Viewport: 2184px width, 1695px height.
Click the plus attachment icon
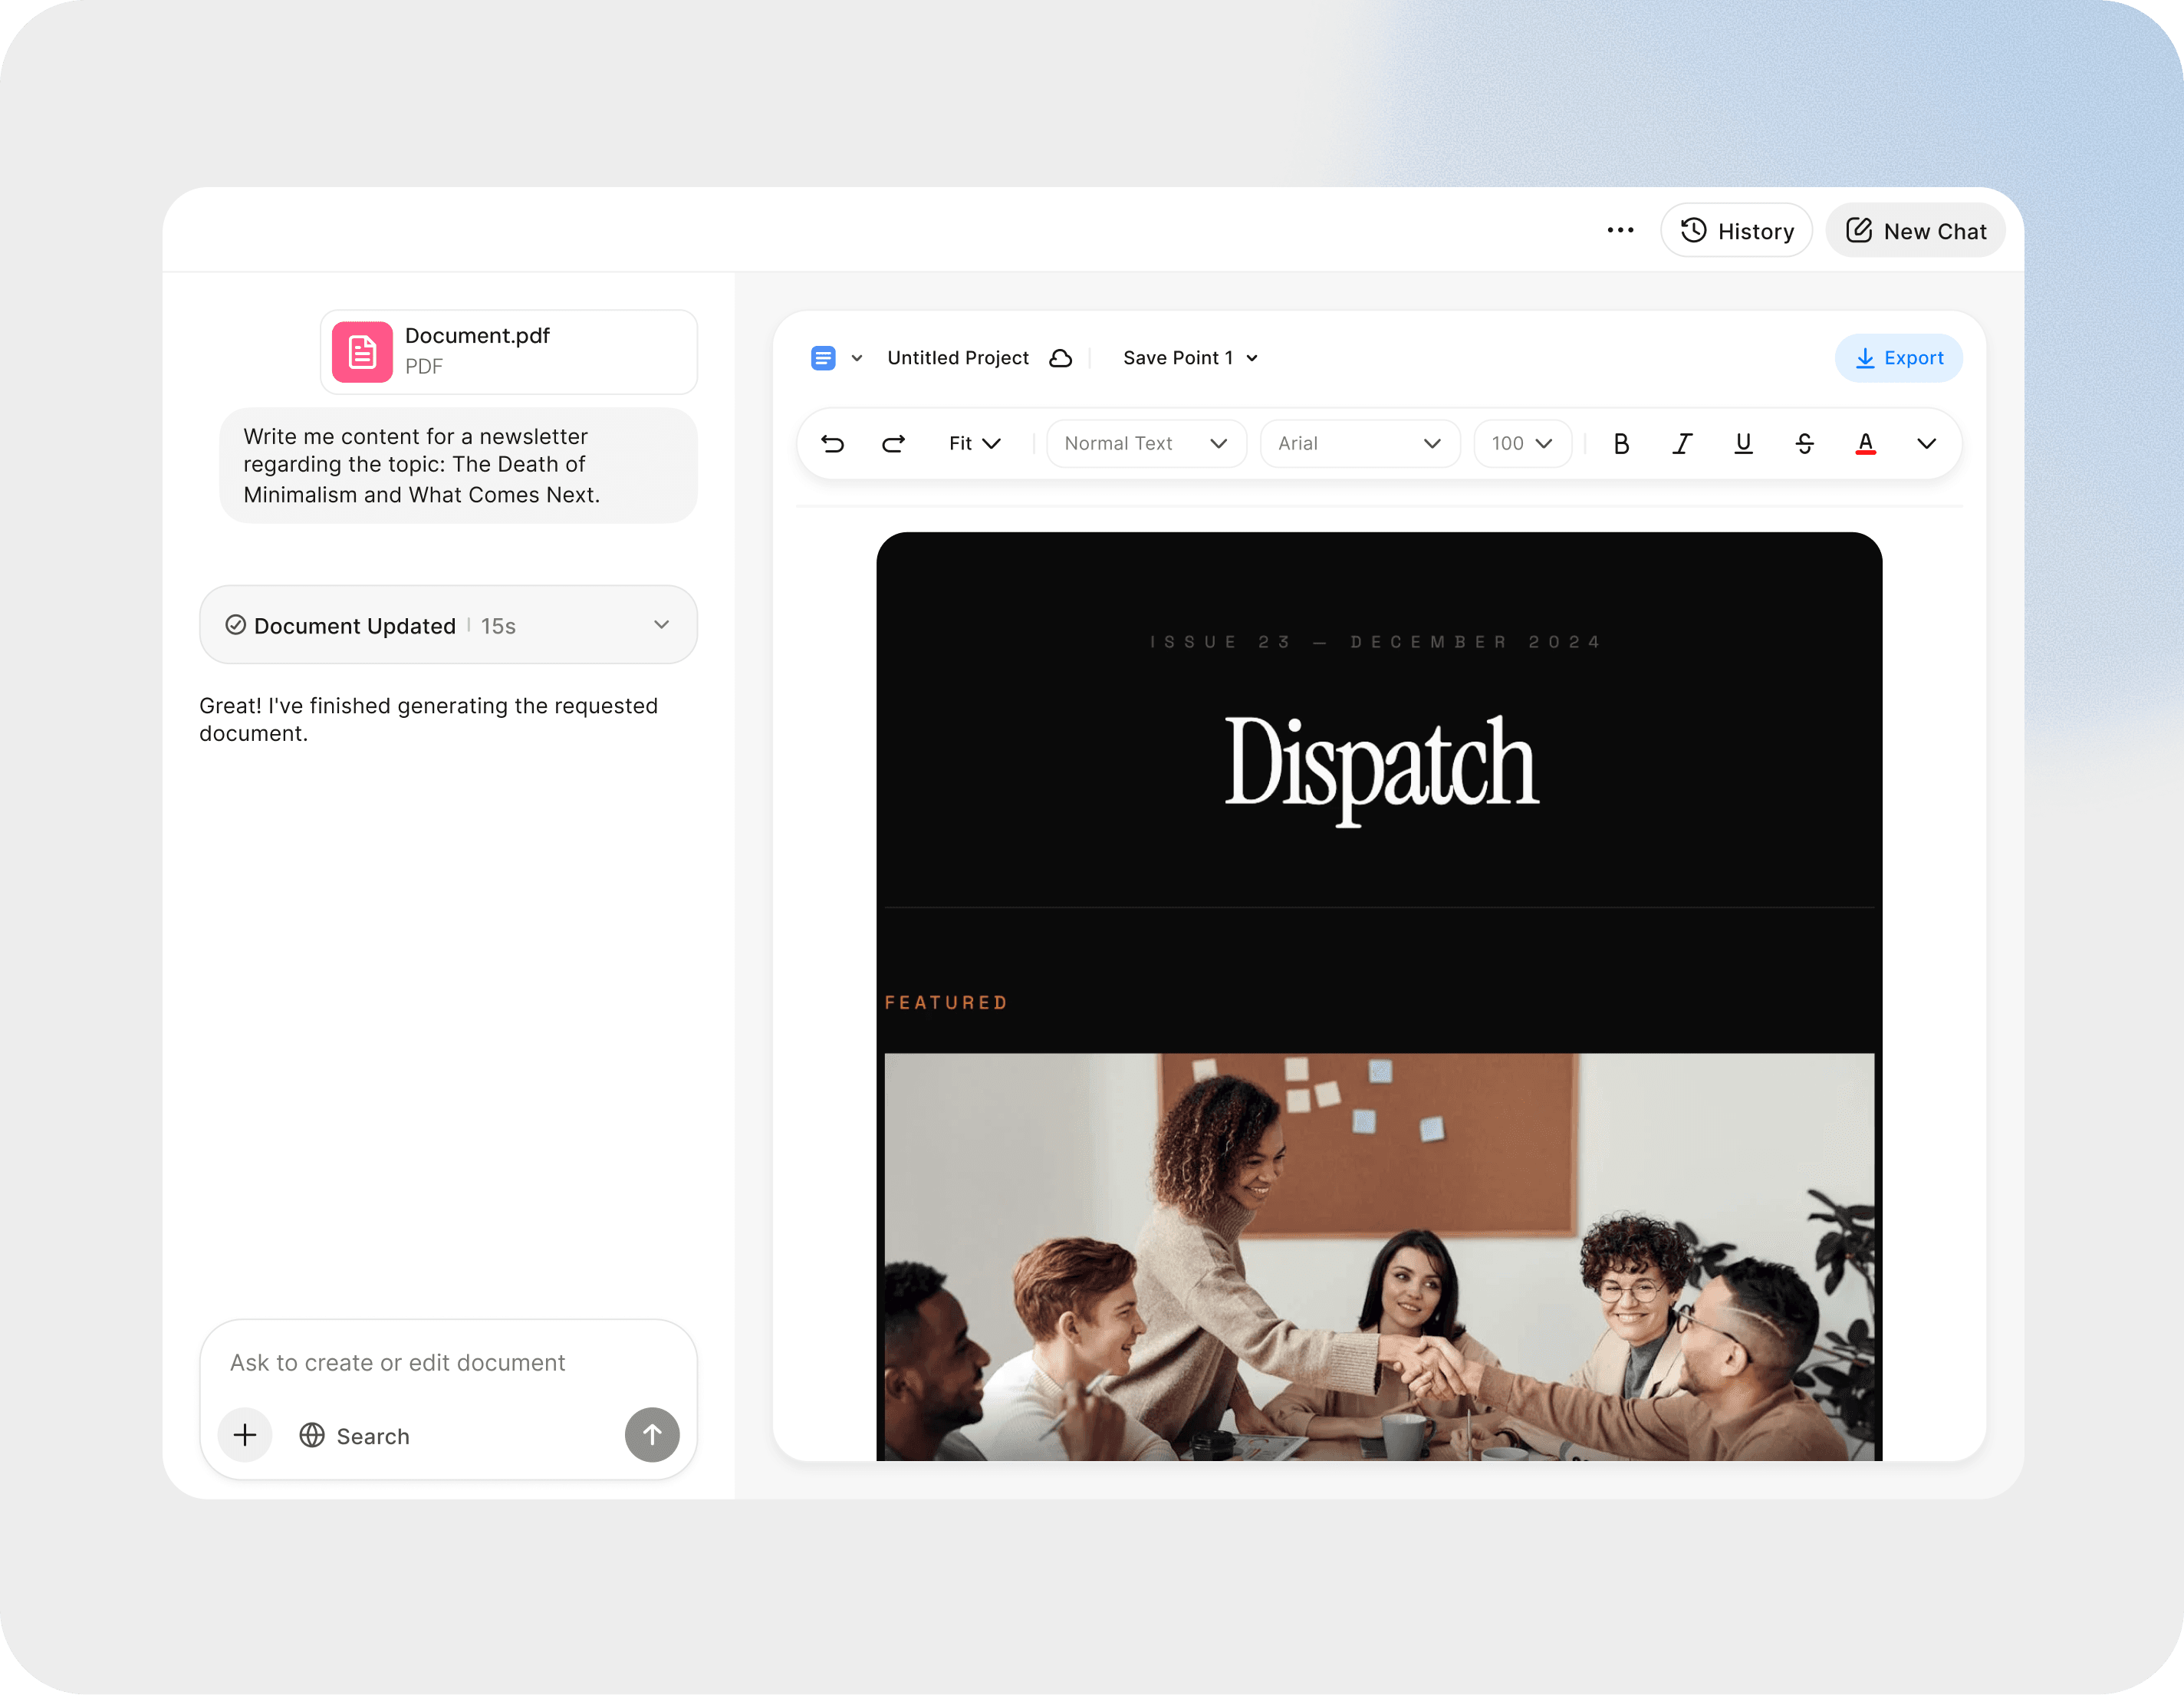tap(245, 1435)
